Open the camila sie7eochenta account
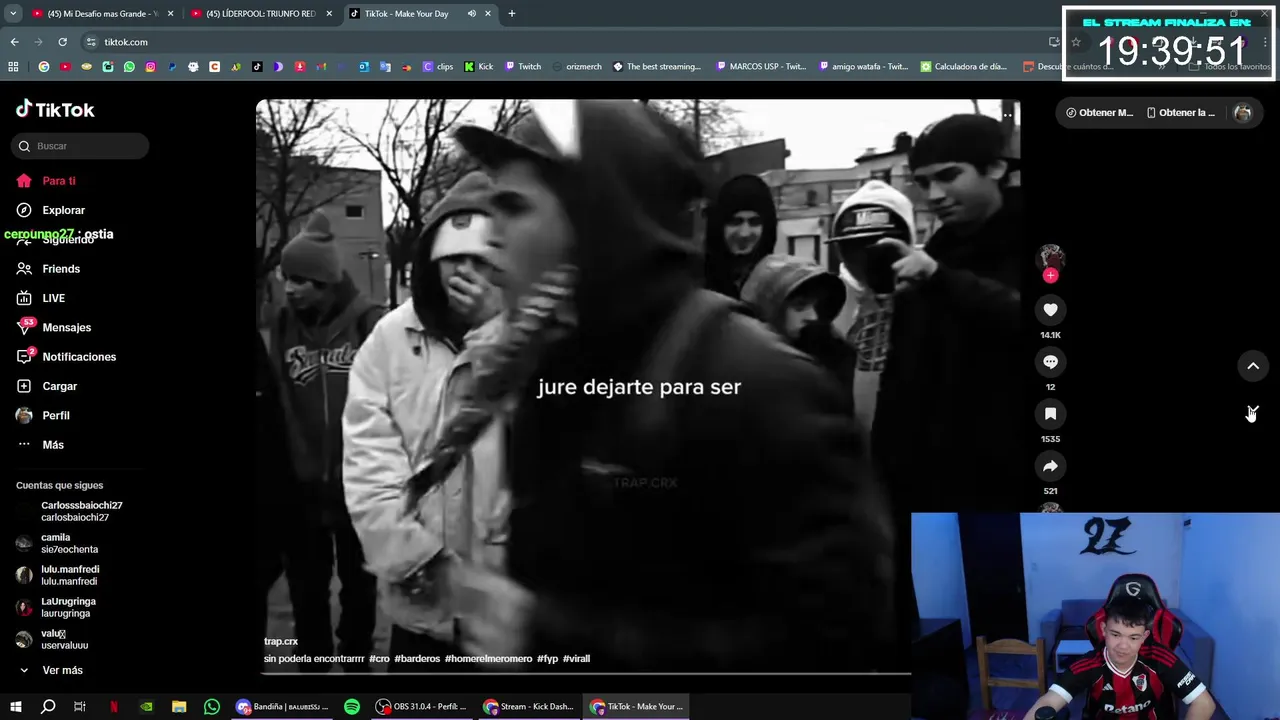 click(58, 543)
